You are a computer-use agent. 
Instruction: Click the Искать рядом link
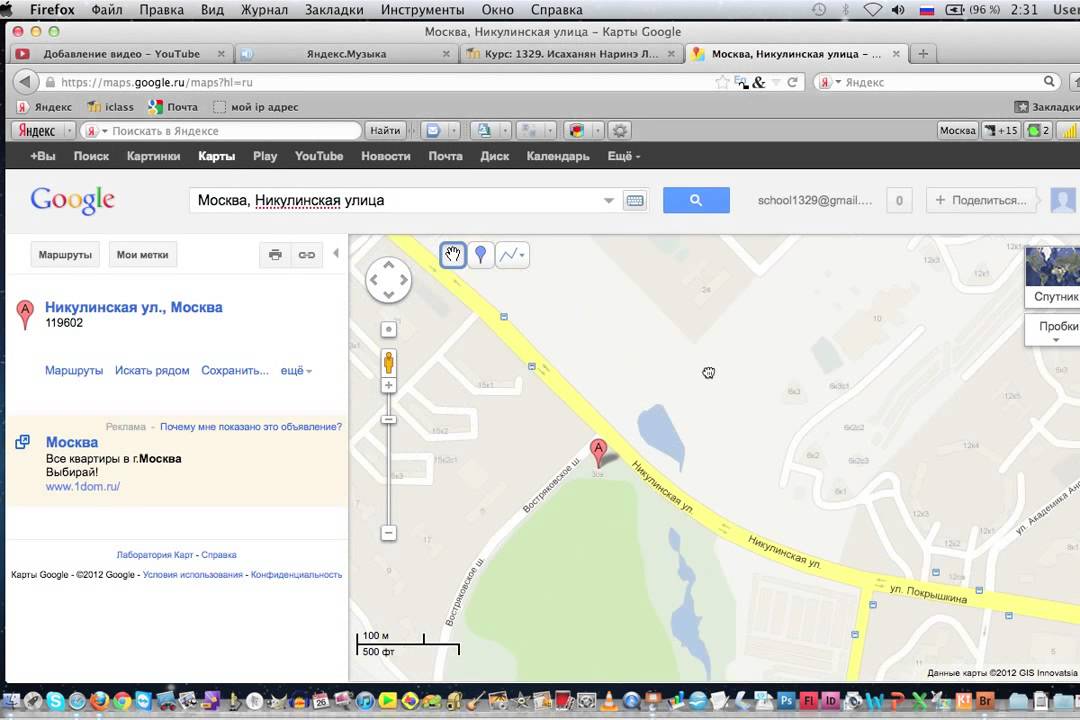pyautogui.click(x=152, y=371)
